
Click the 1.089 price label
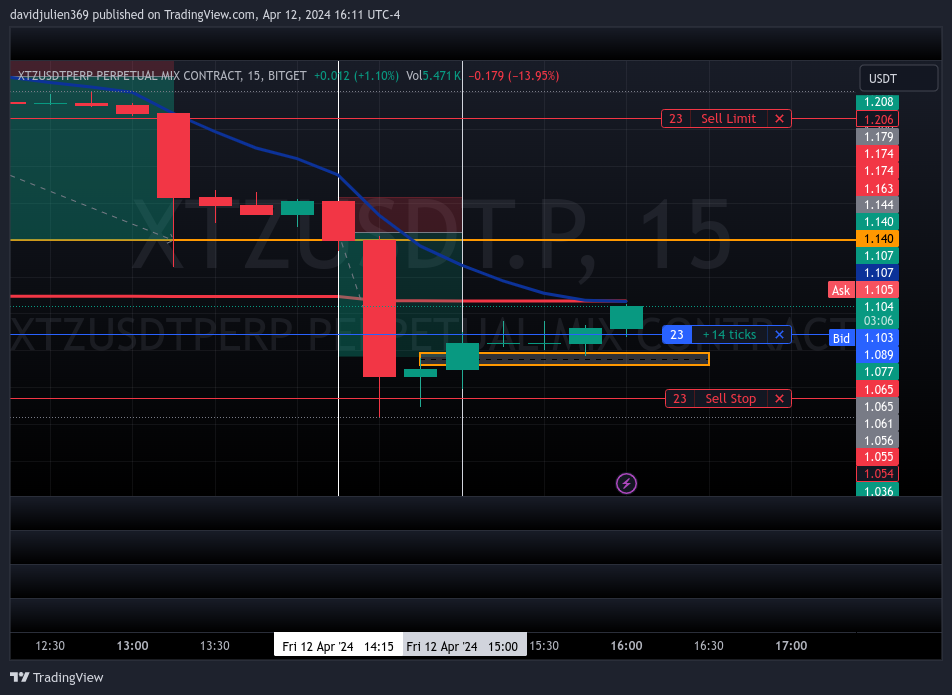[877, 354]
